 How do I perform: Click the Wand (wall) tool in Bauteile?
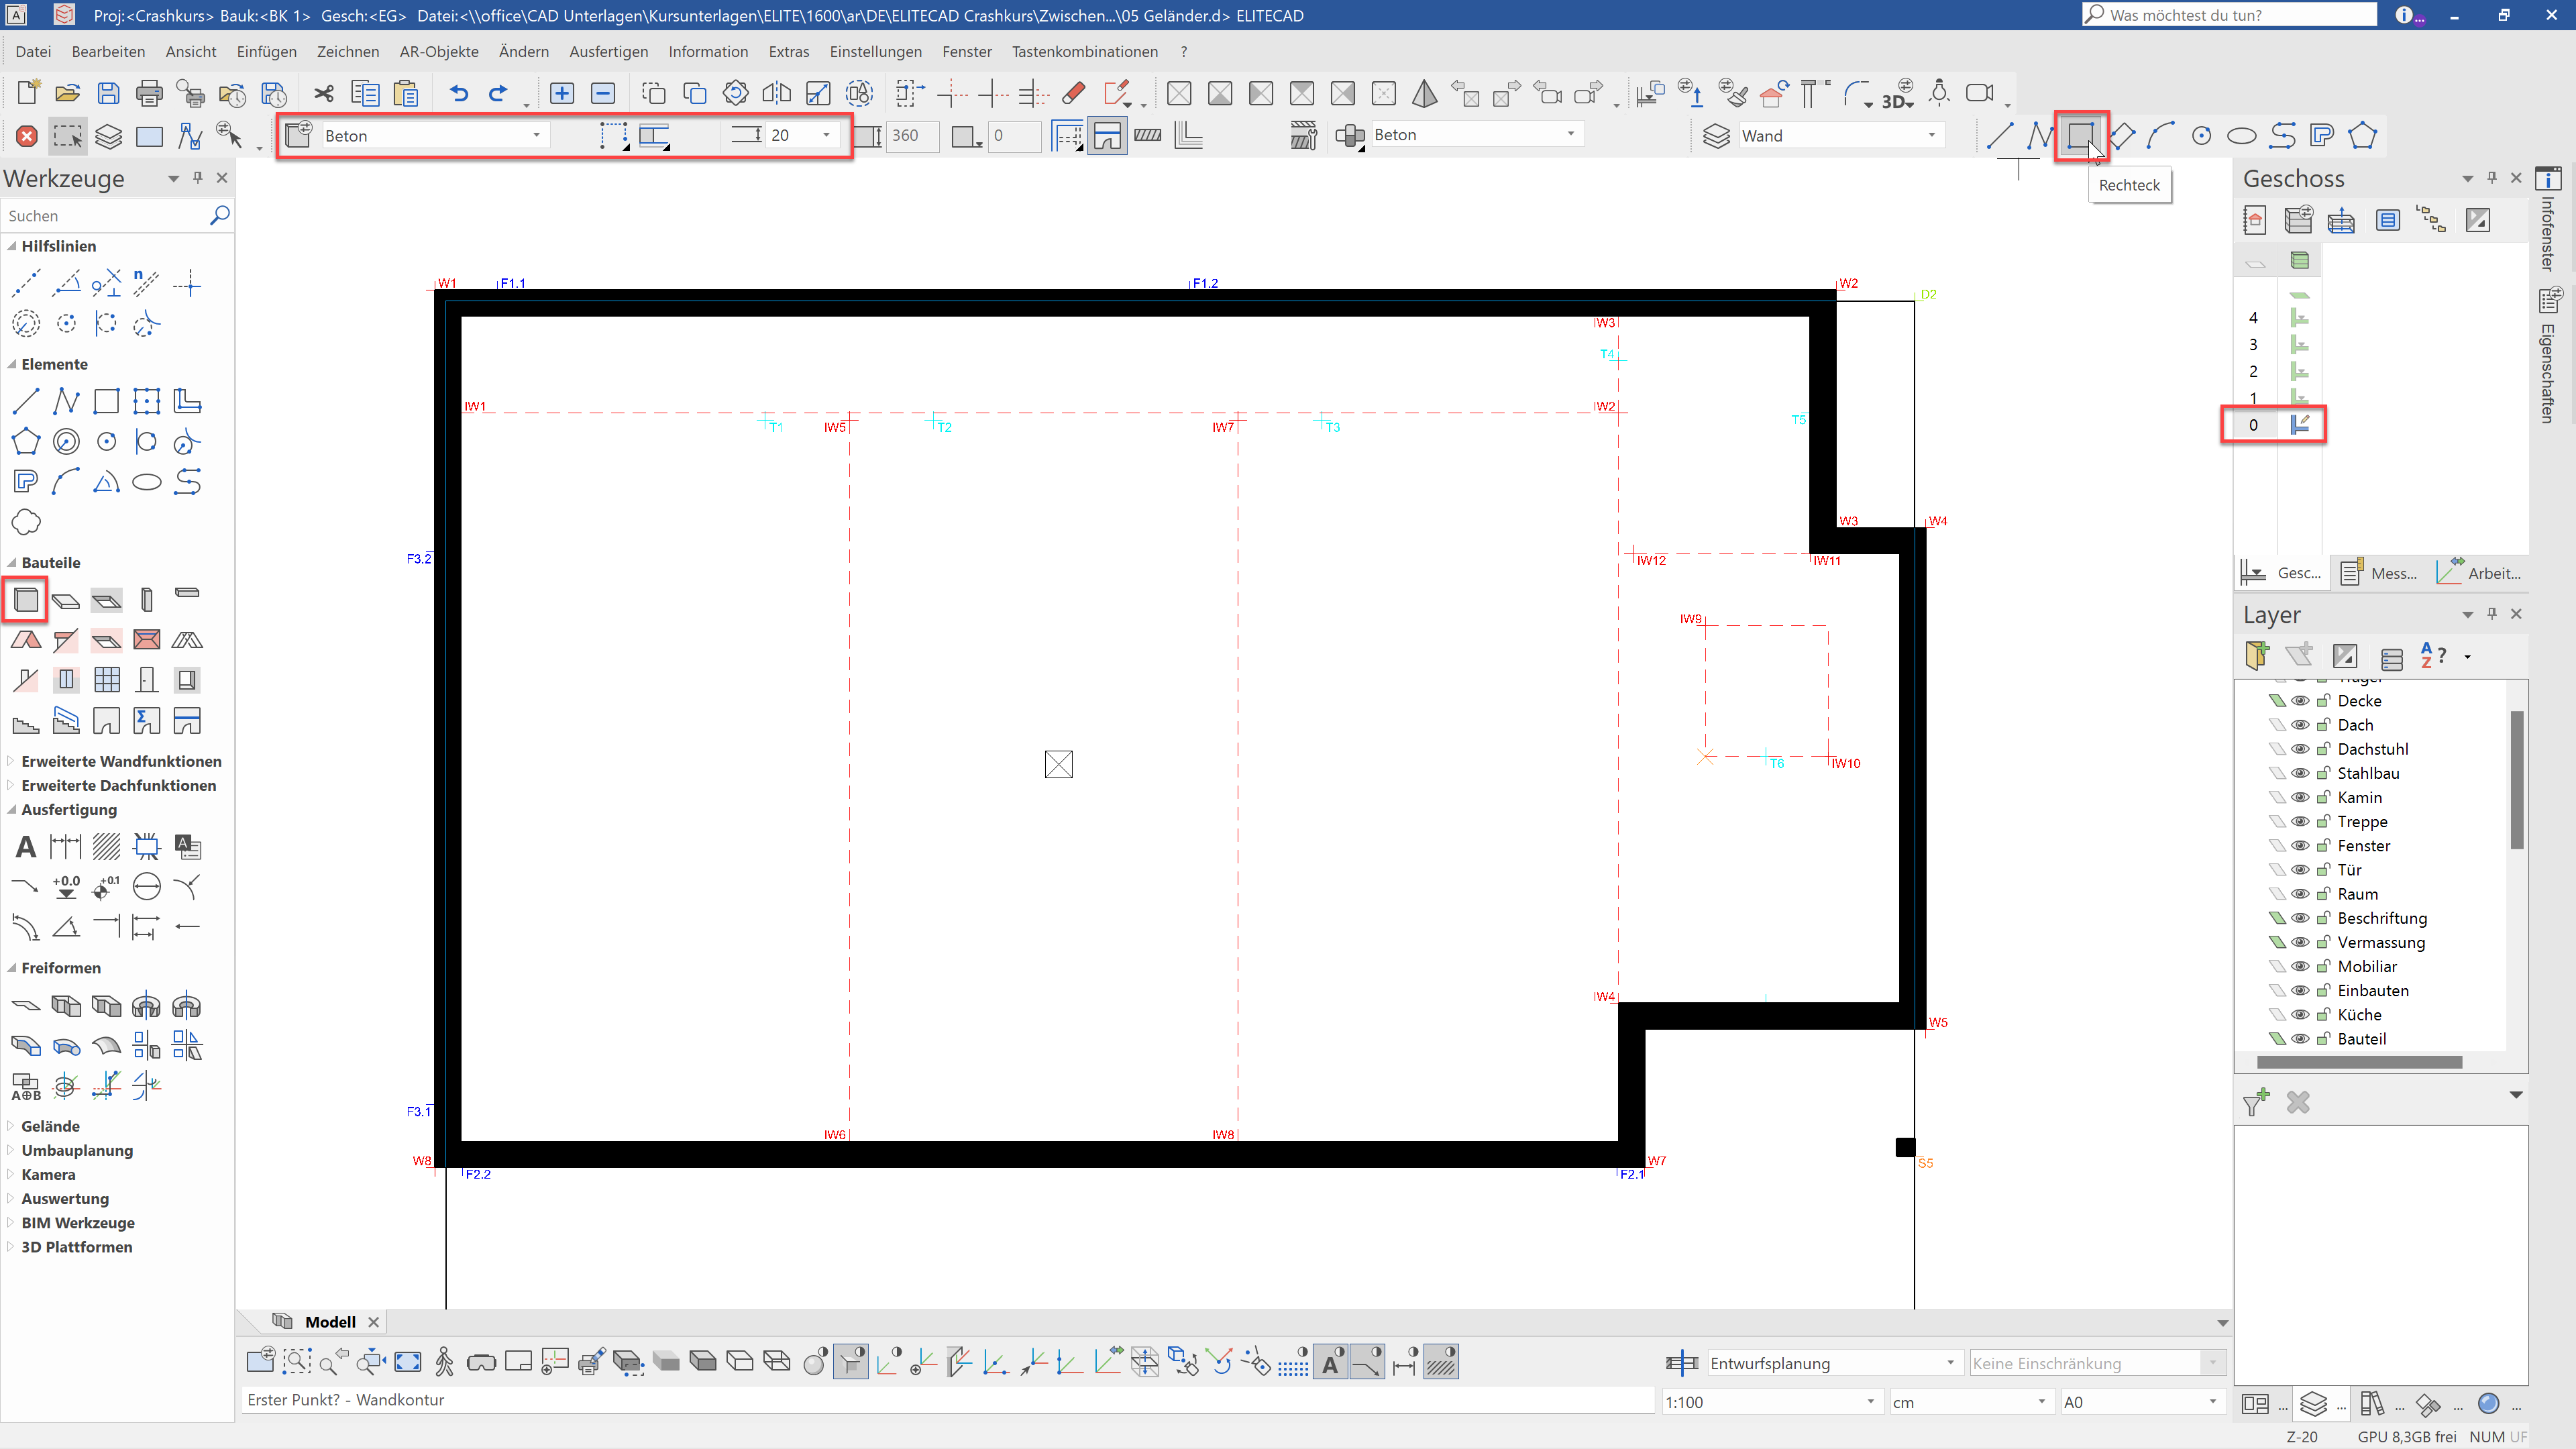(26, 600)
